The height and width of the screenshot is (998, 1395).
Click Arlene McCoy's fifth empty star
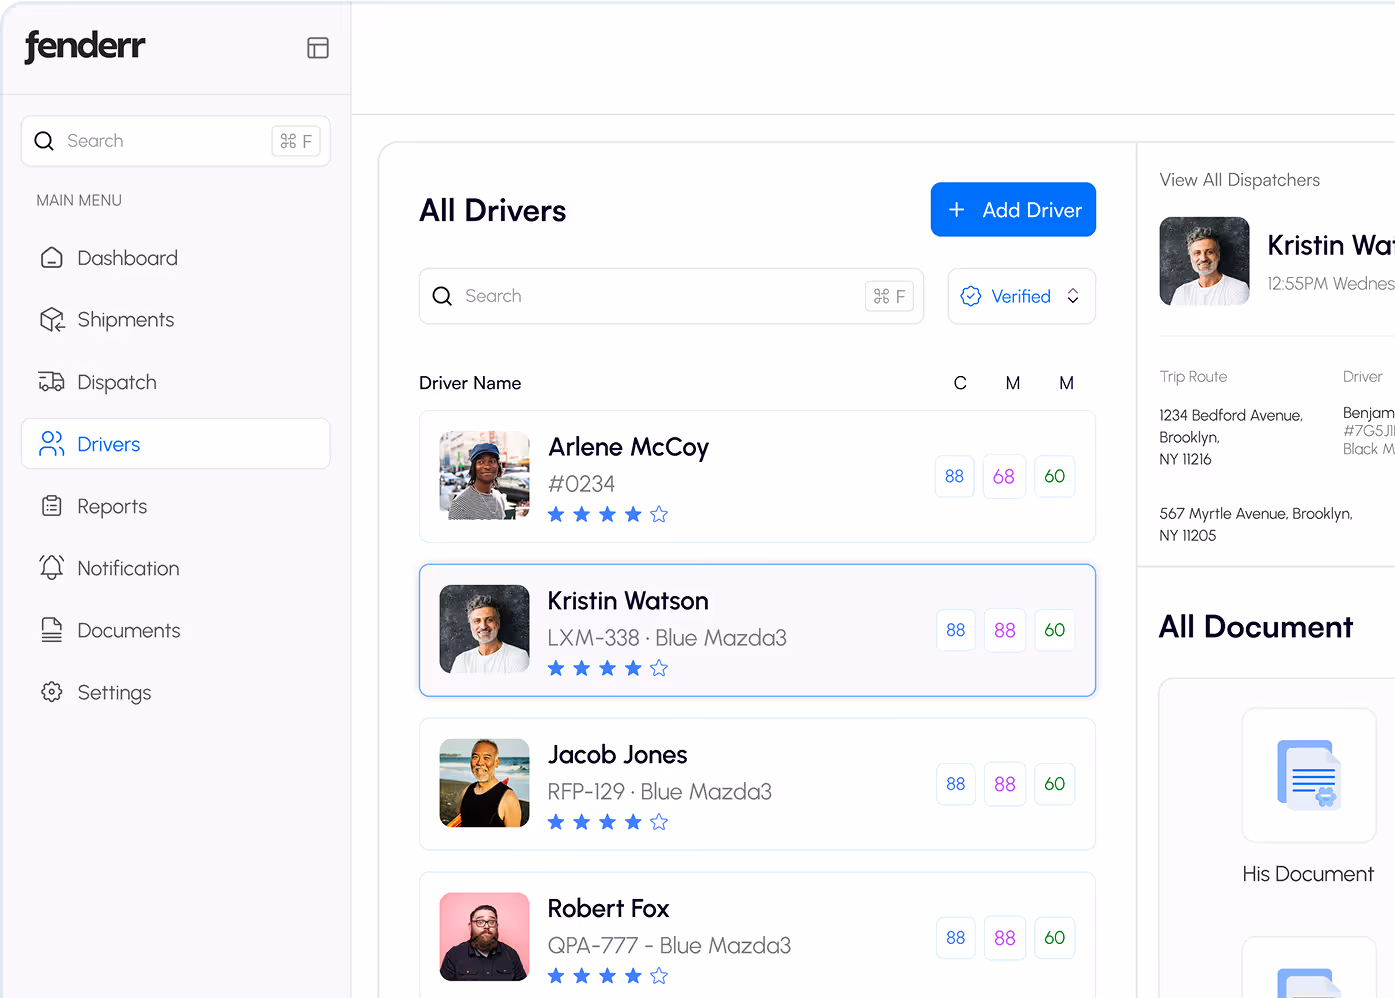[x=659, y=514]
